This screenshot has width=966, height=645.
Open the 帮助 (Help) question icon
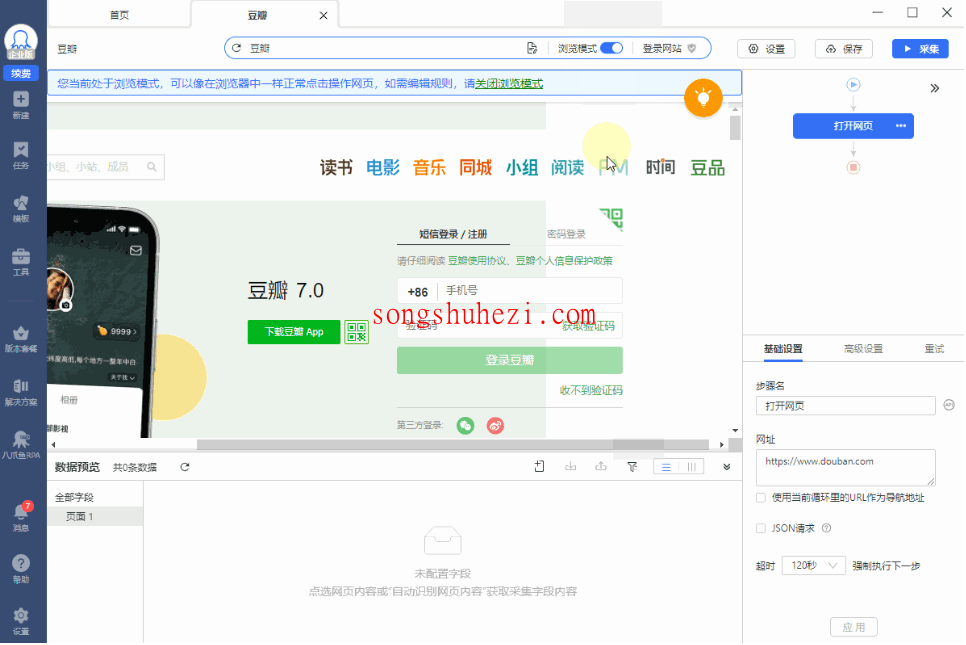click(21, 569)
